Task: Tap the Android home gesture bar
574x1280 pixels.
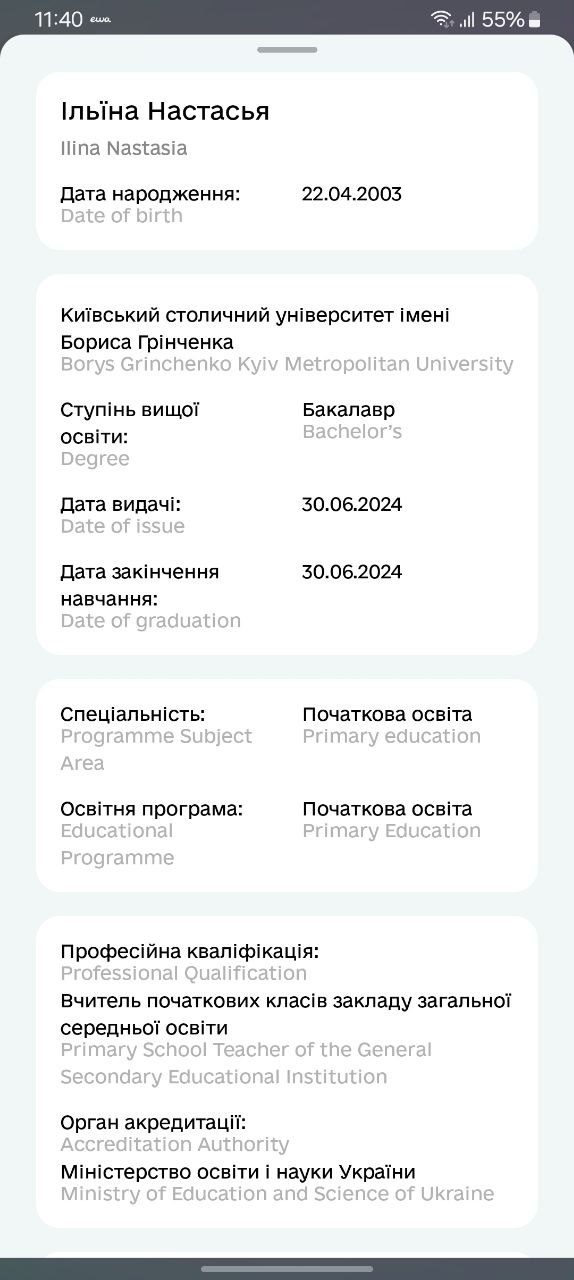Action: 287,1269
